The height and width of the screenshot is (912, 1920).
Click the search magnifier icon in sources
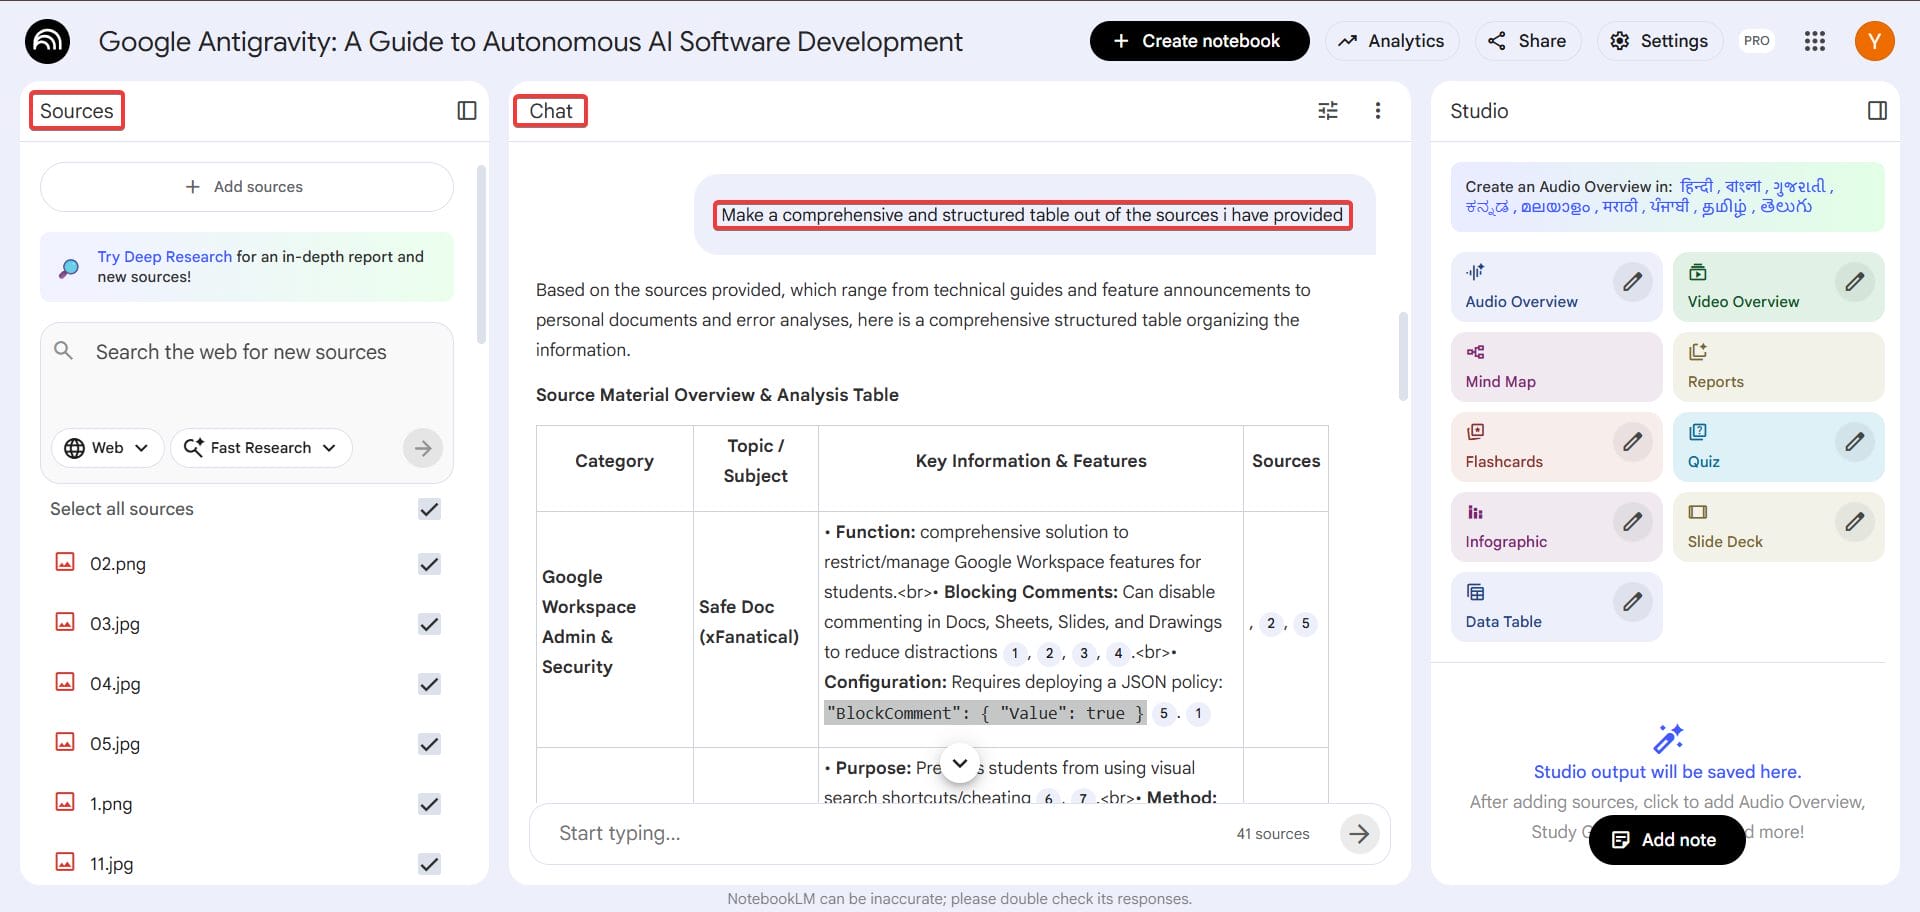(x=63, y=351)
